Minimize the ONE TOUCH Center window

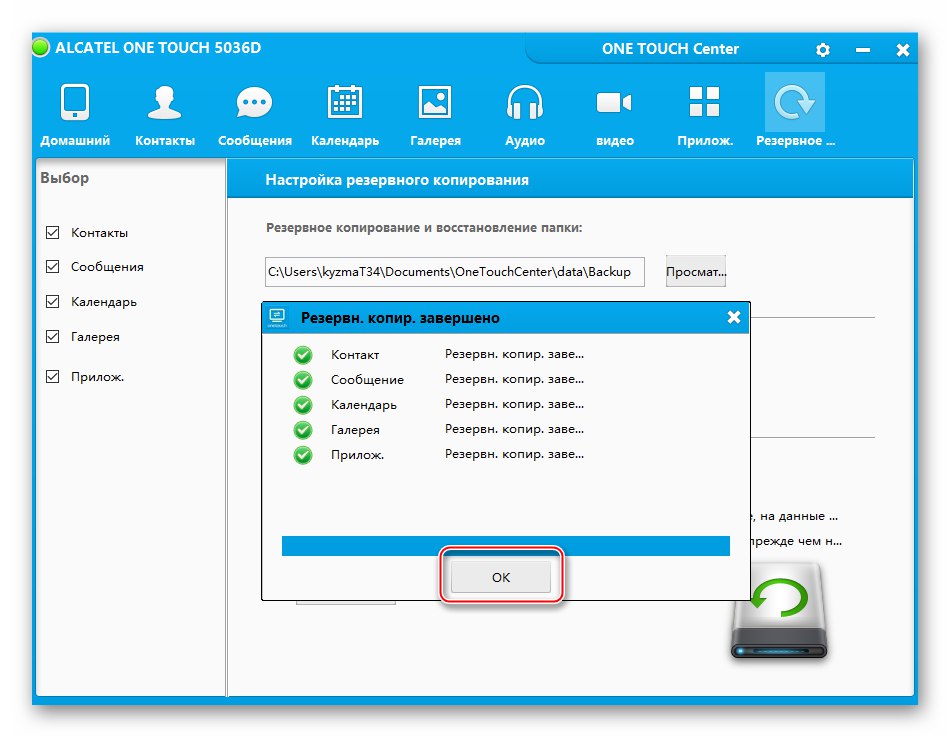coord(863,50)
